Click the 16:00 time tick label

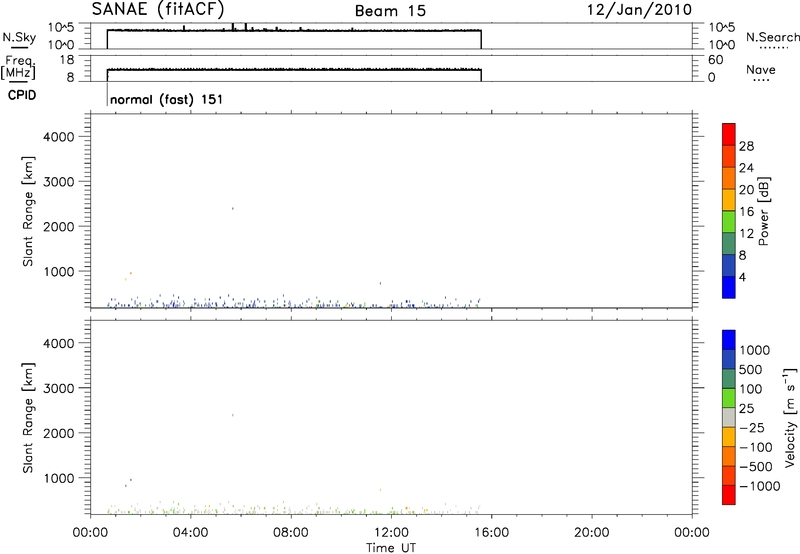tap(491, 533)
